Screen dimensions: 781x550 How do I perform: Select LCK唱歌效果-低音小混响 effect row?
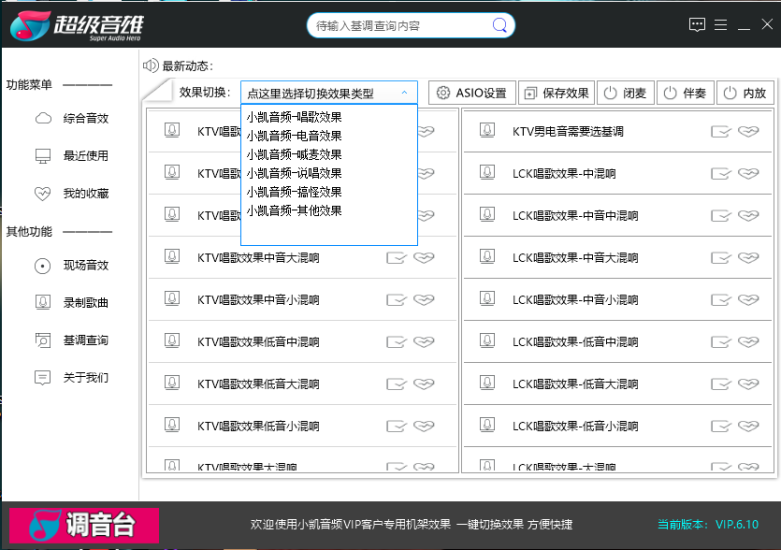[x=618, y=426]
